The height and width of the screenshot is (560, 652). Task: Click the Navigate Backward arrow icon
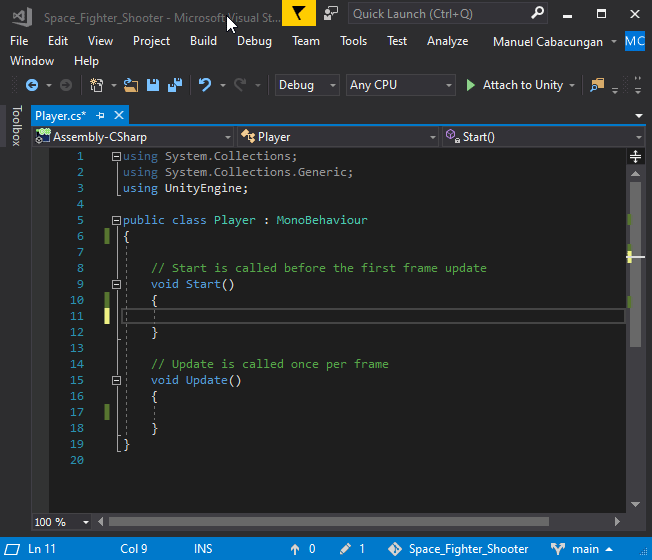(x=32, y=86)
